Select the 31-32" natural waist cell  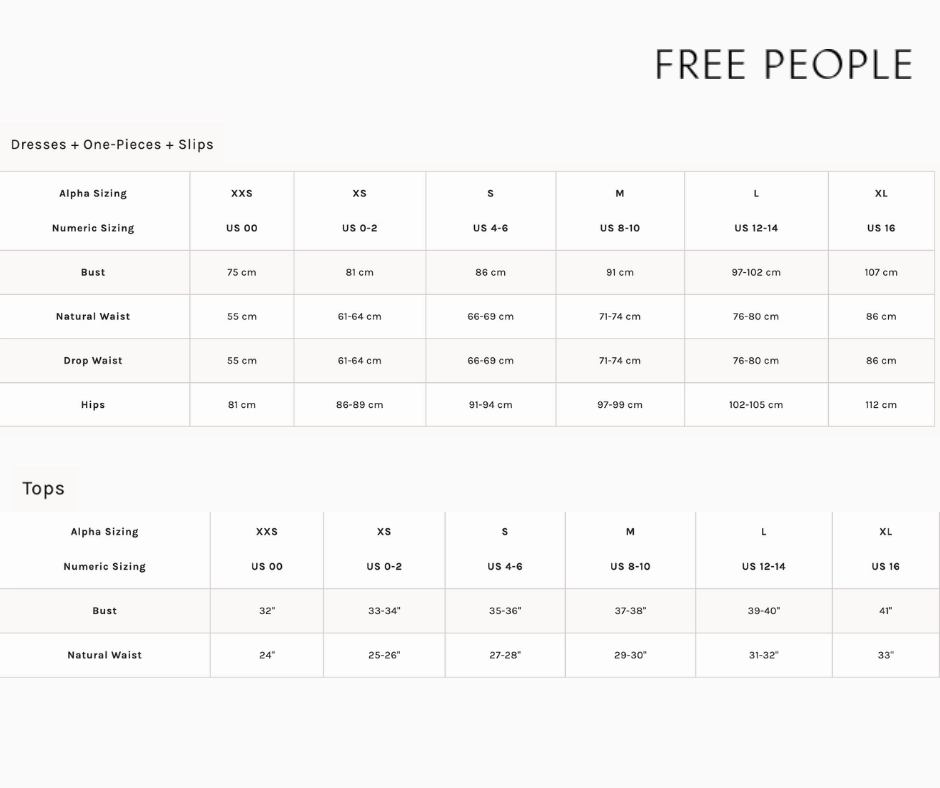point(763,655)
